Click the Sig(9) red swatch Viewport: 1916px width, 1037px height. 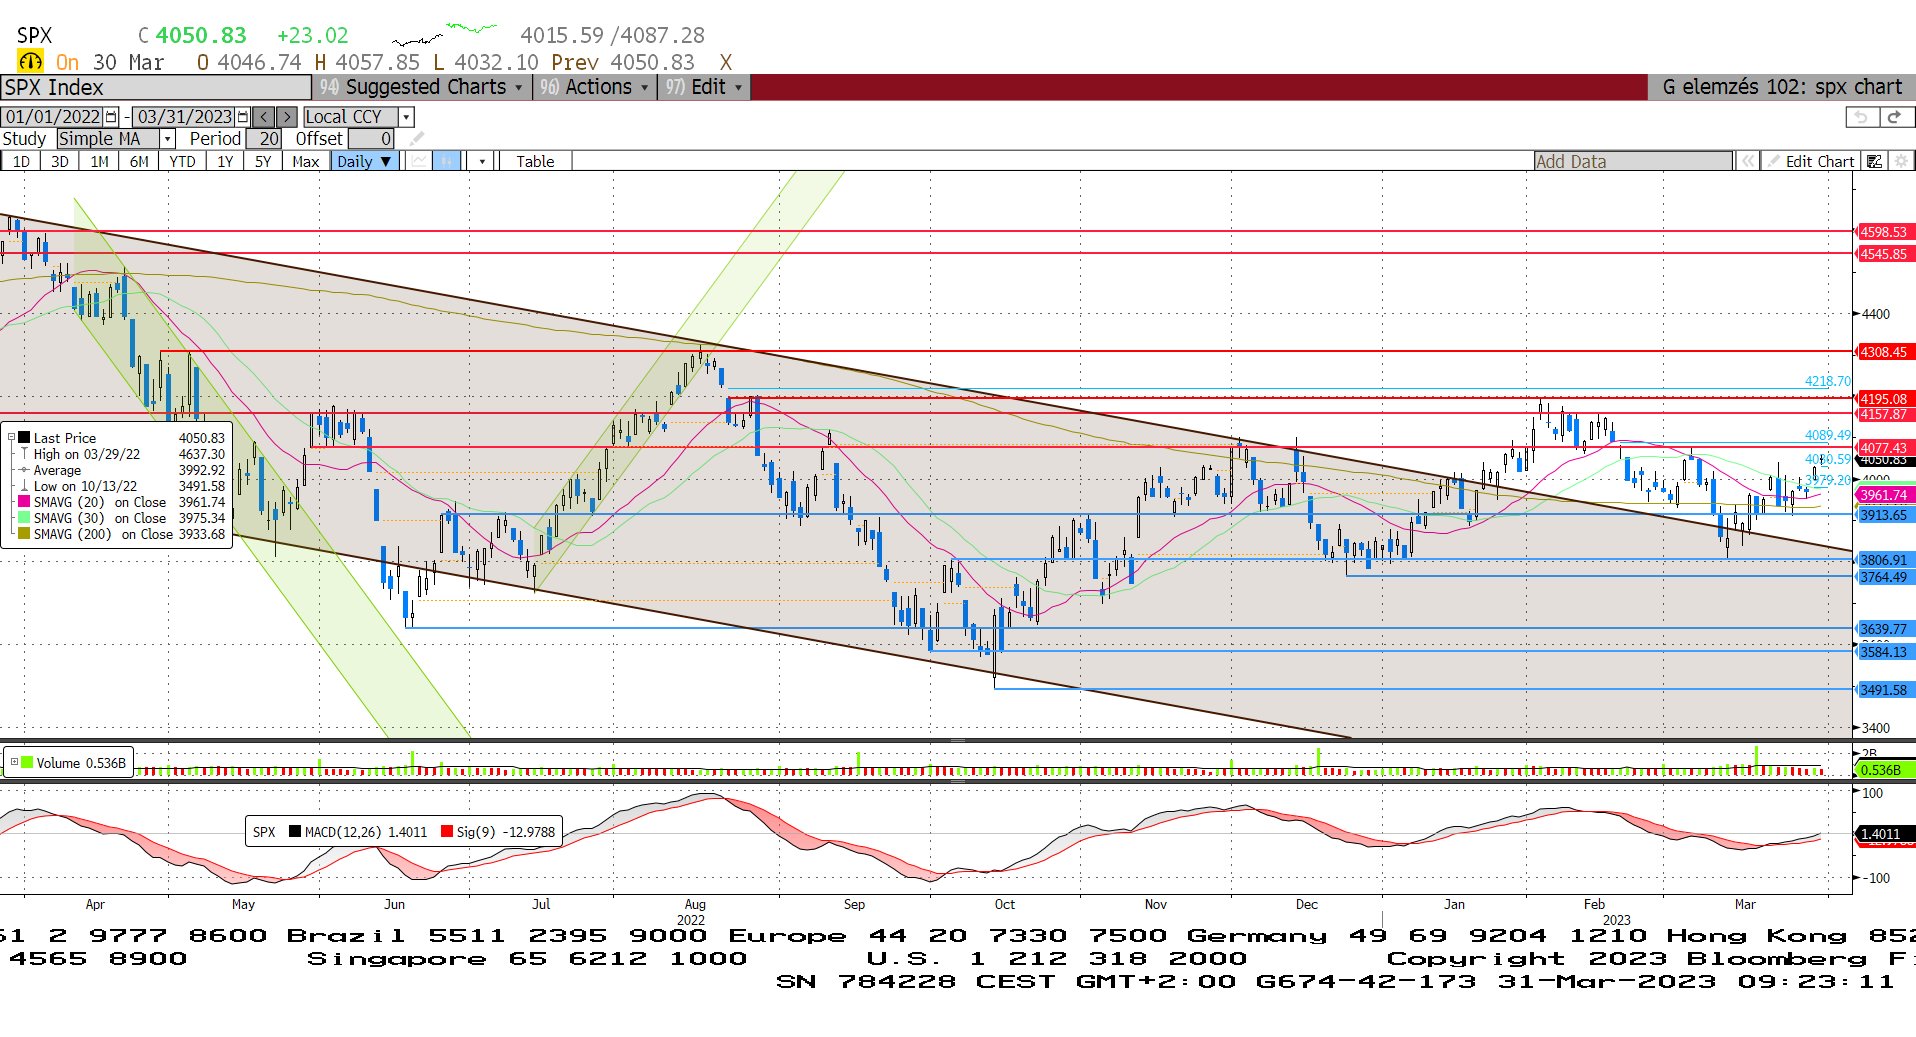pos(447,832)
